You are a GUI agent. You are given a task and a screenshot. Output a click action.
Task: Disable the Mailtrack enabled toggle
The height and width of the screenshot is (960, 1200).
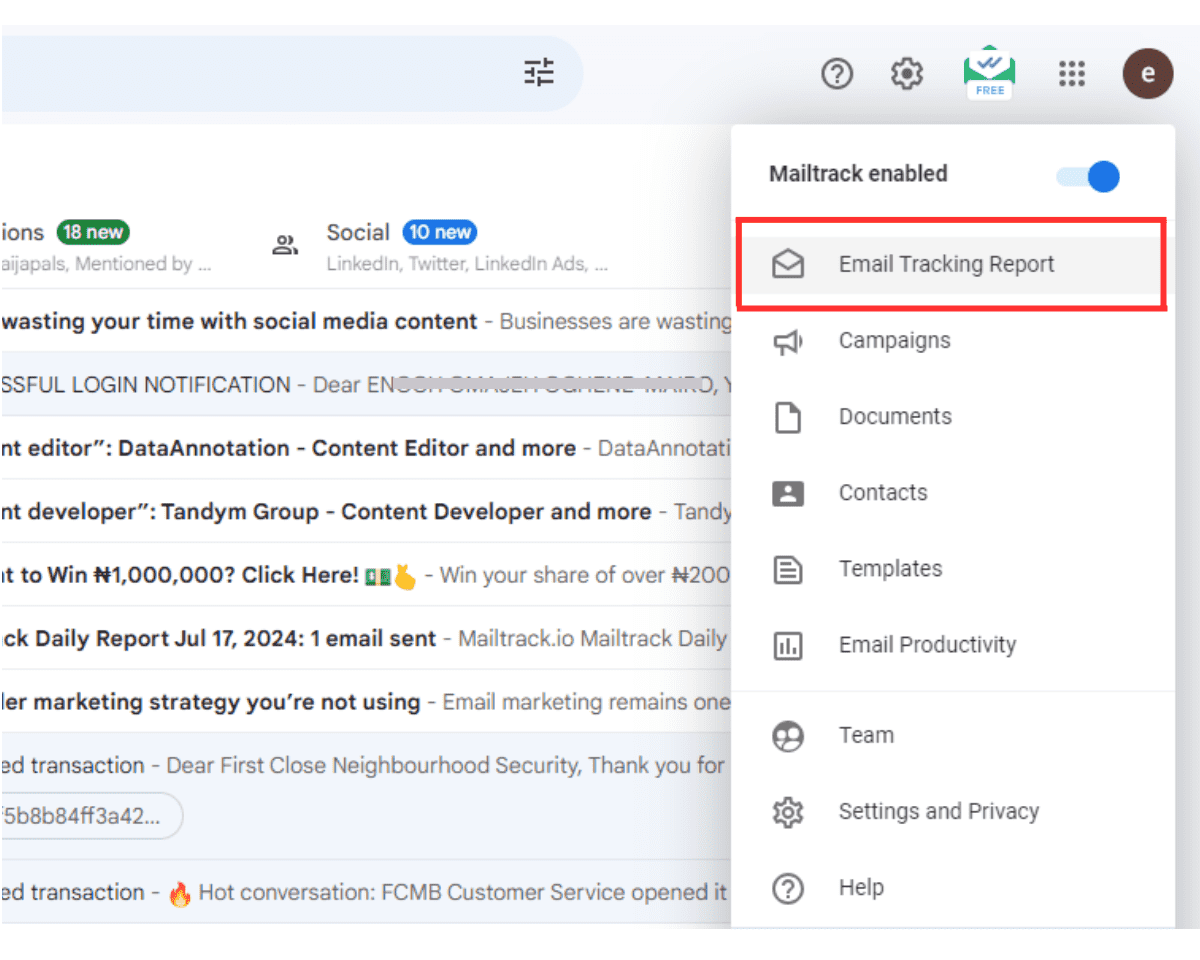pyautogui.click(x=1088, y=177)
